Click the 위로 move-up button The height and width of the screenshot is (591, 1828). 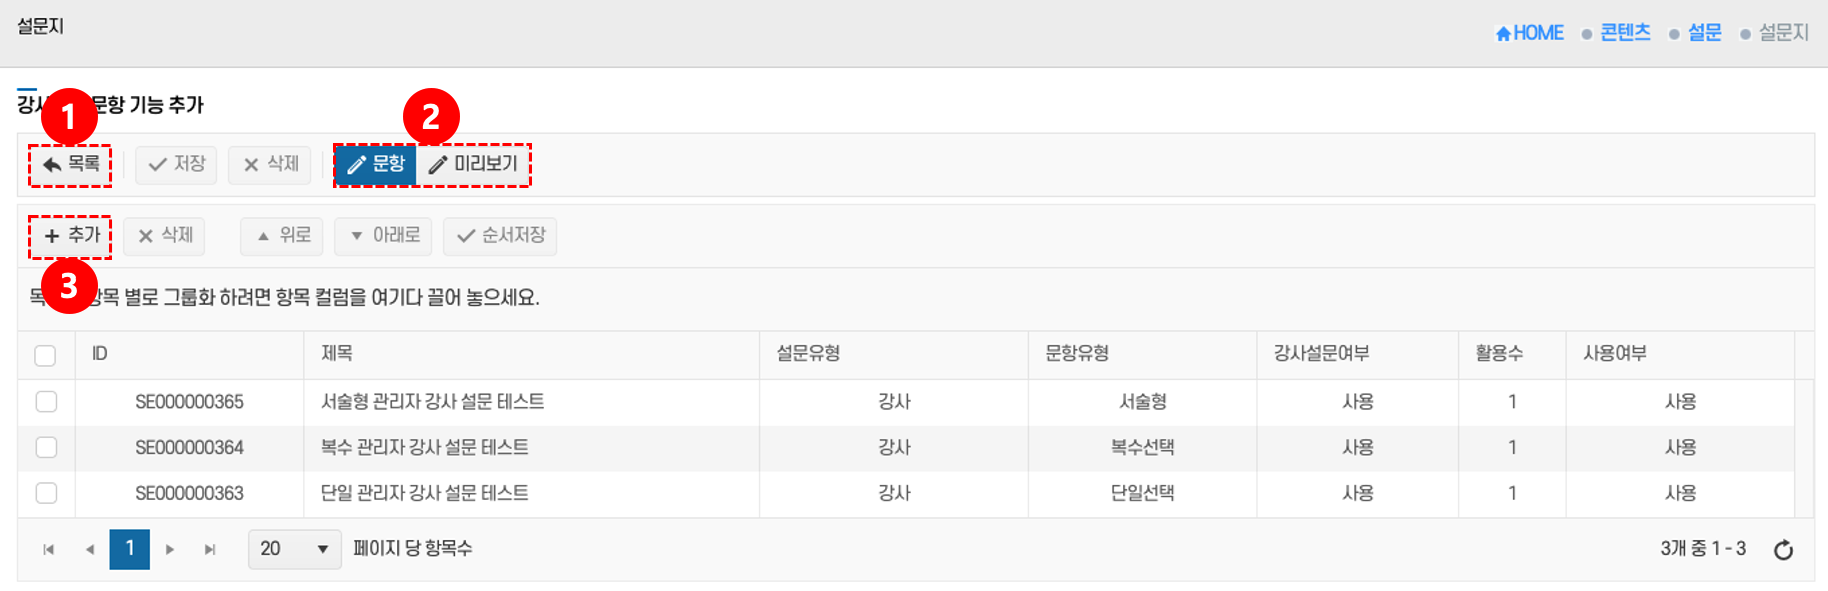pyautogui.click(x=283, y=236)
